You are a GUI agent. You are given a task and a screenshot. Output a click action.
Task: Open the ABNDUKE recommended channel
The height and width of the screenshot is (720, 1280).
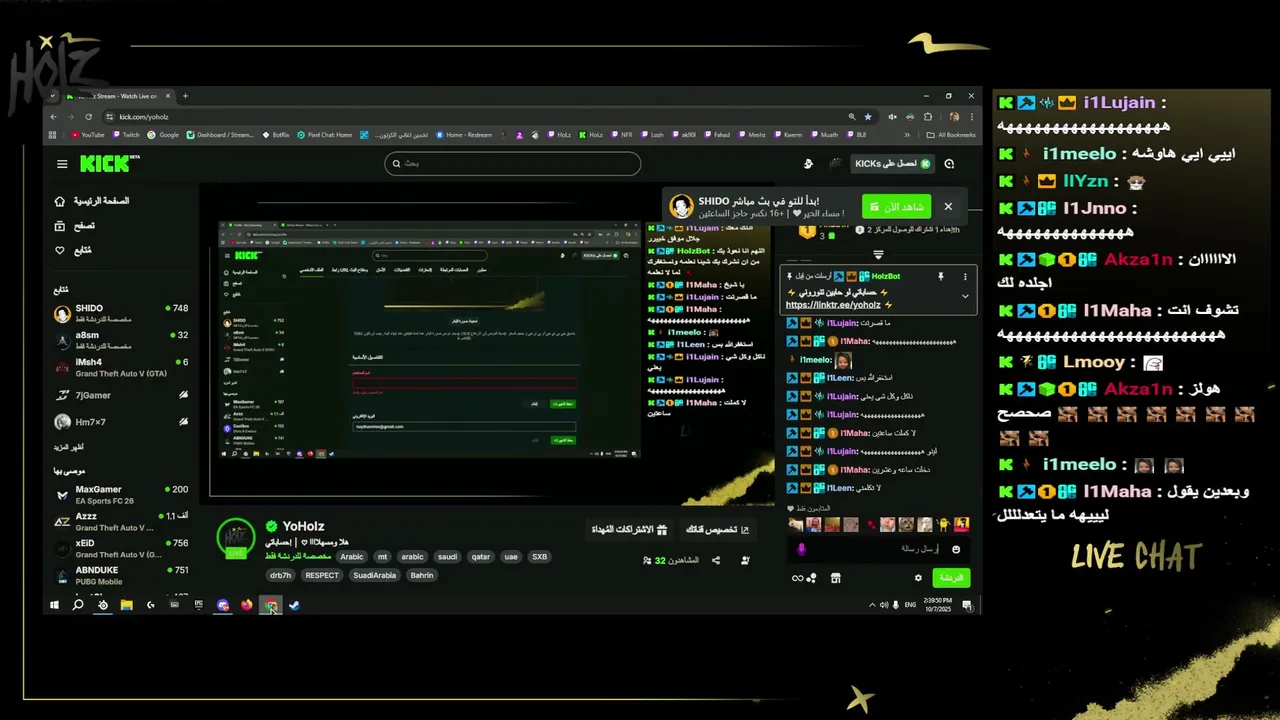(120, 575)
